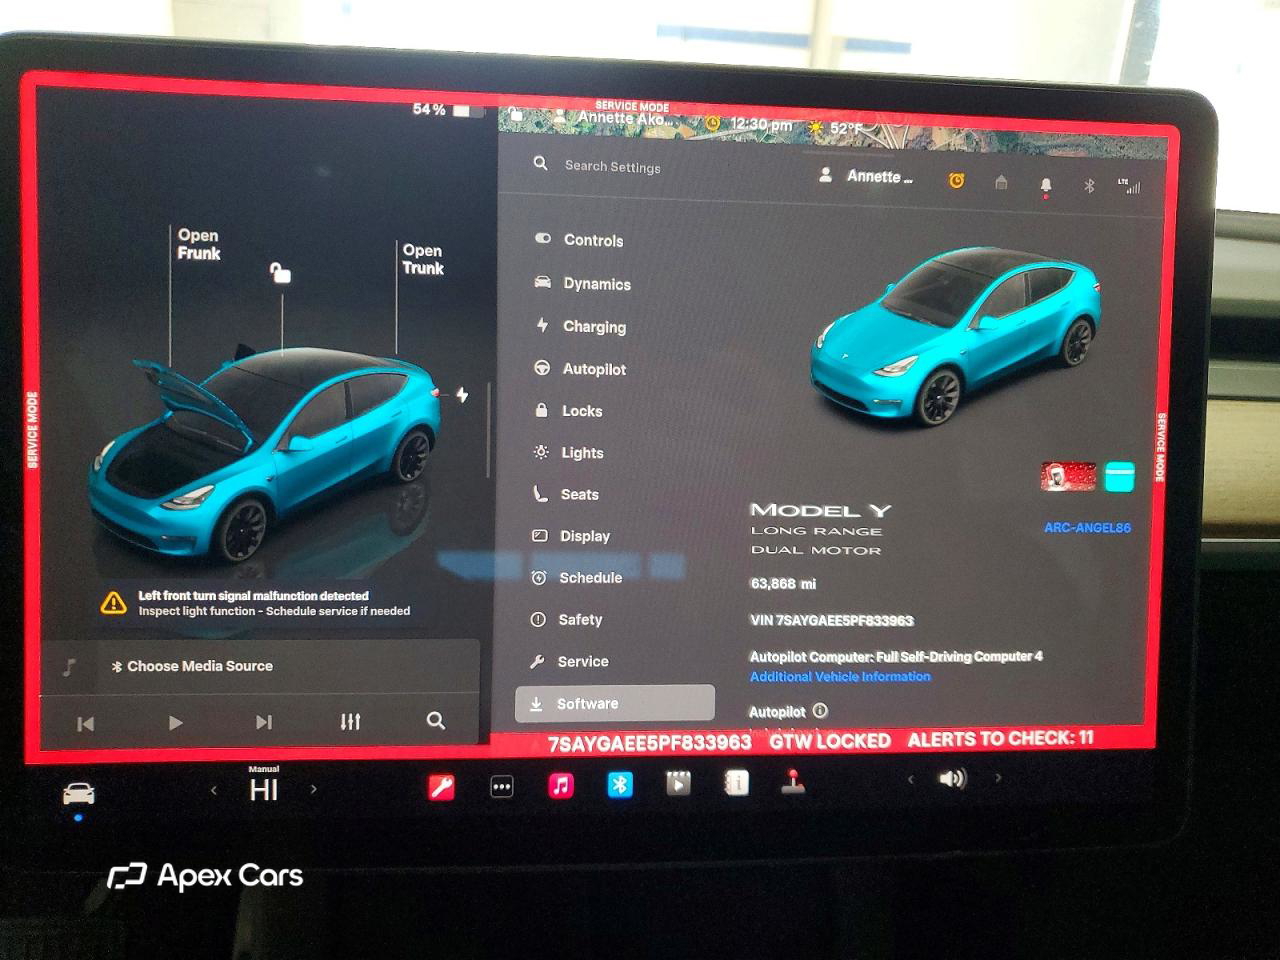Tap Open Frunk label
Image resolution: width=1280 pixels, height=960 pixels.
(x=199, y=244)
